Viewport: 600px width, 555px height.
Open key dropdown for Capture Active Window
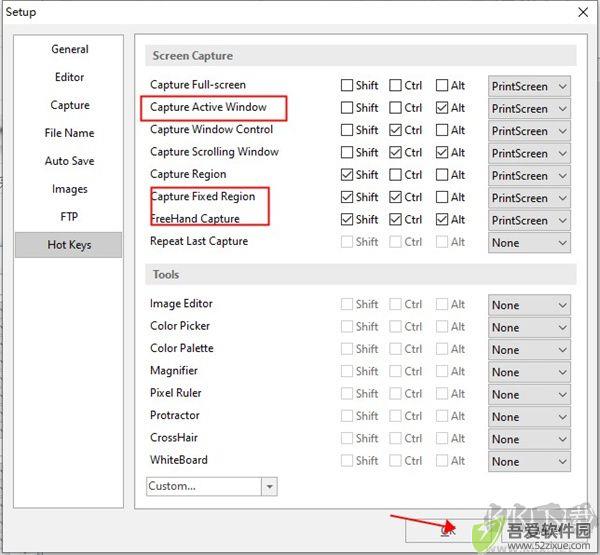[529, 109]
